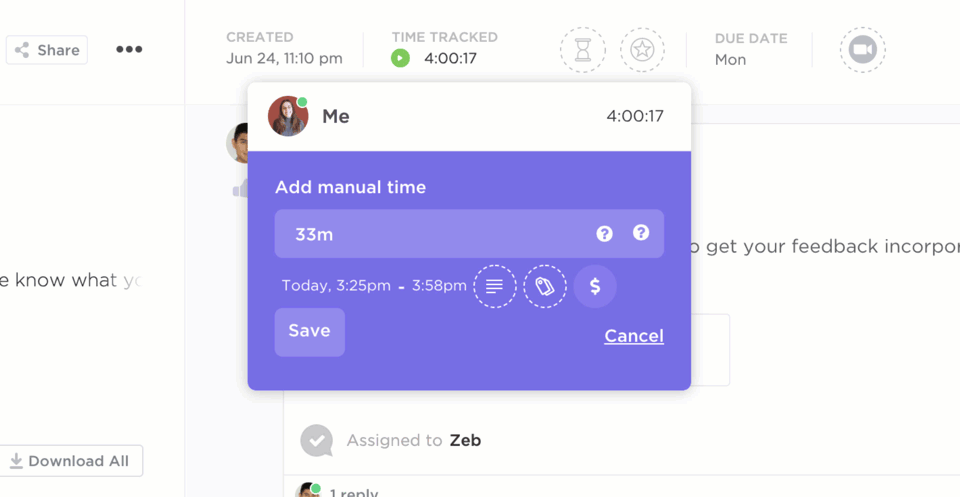Toggle the billable dollar sign

[x=595, y=287]
